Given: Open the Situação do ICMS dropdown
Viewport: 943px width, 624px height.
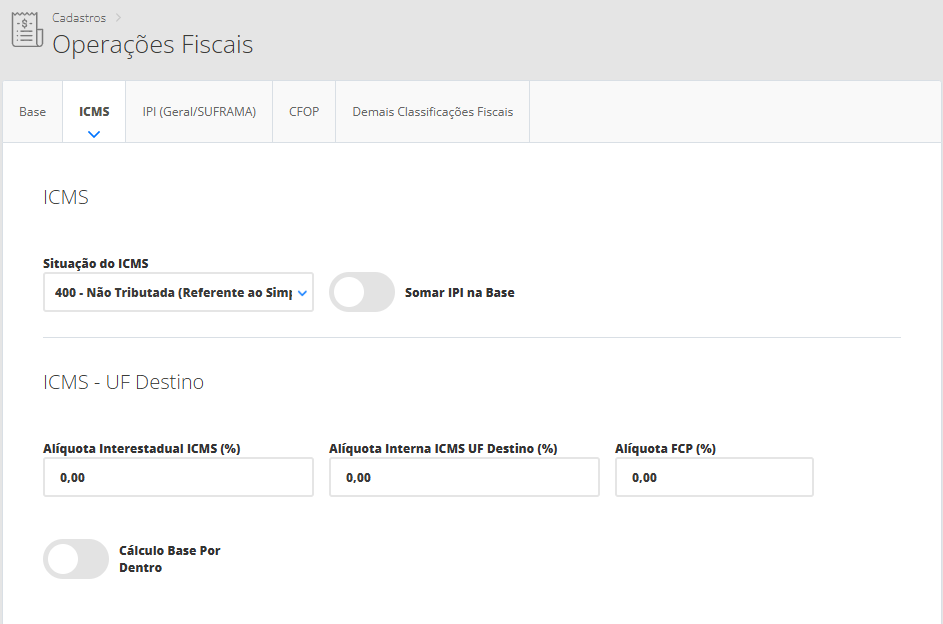Looking at the screenshot, I should pos(178,293).
